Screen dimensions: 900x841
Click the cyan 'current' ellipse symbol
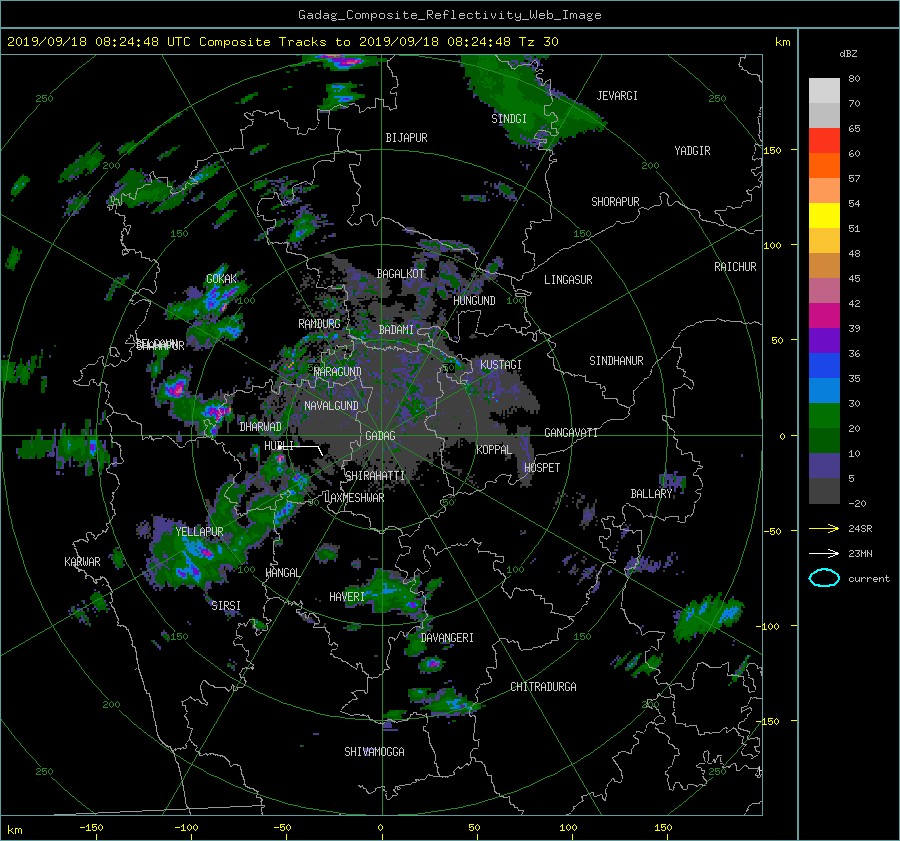pyautogui.click(x=824, y=578)
